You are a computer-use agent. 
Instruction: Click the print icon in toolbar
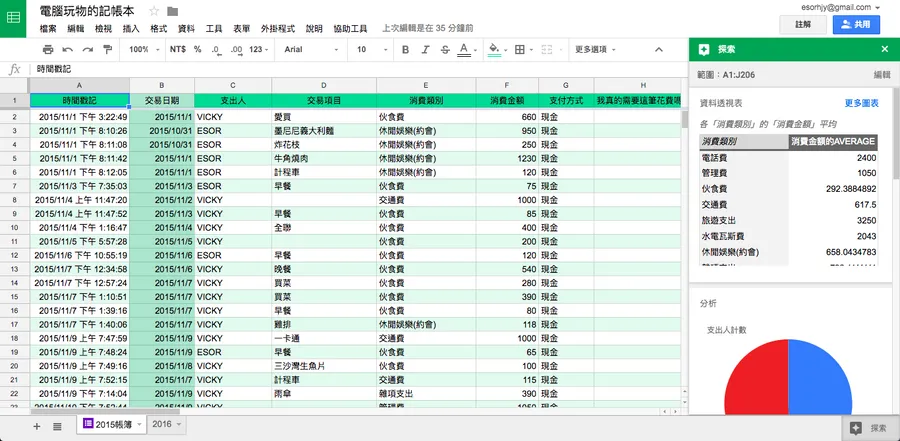46,49
